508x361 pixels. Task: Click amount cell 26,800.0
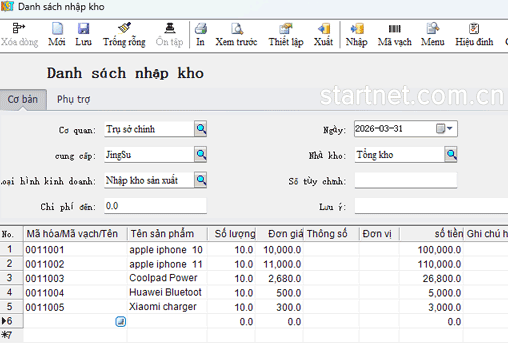[x=431, y=278]
